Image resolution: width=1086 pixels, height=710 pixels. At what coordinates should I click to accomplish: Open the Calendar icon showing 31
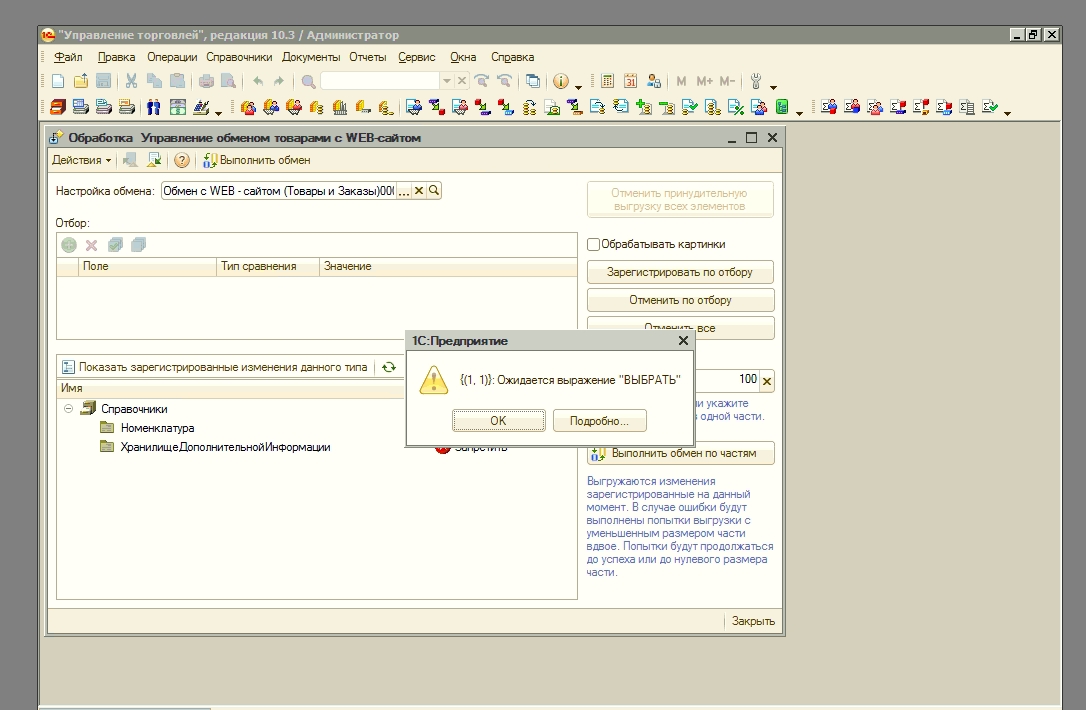coord(630,82)
